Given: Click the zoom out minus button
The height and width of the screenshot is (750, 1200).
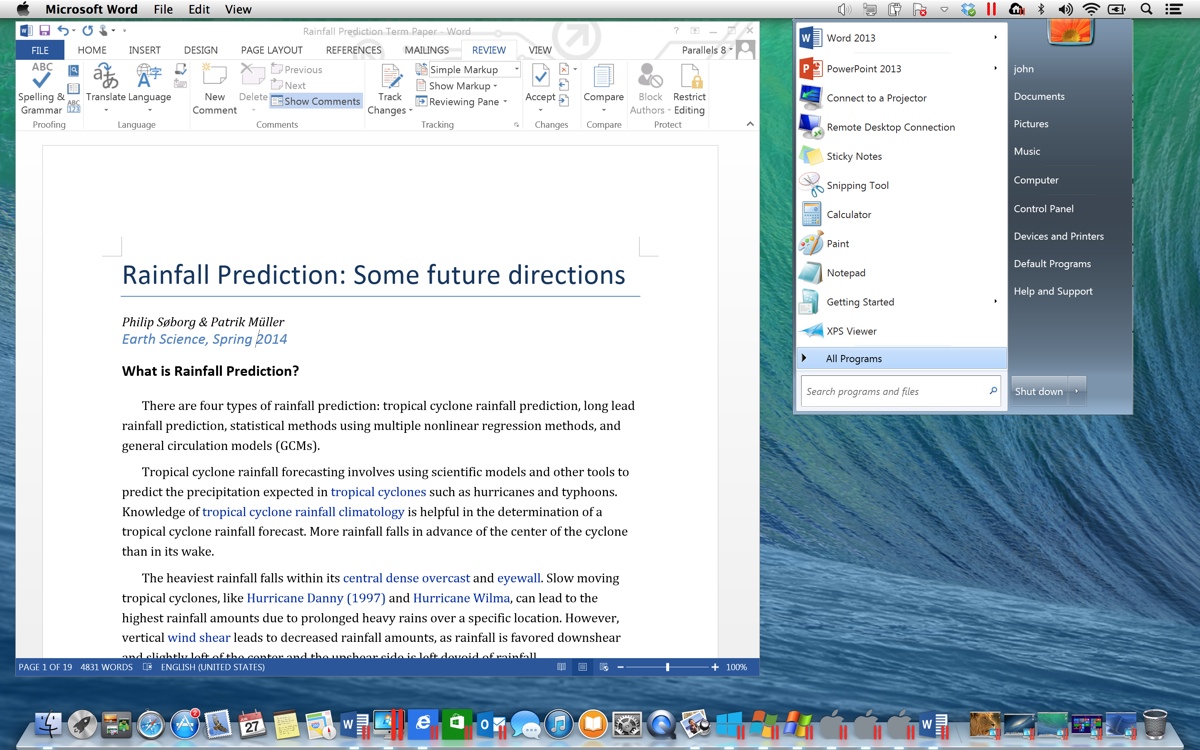Looking at the screenshot, I should pos(620,667).
